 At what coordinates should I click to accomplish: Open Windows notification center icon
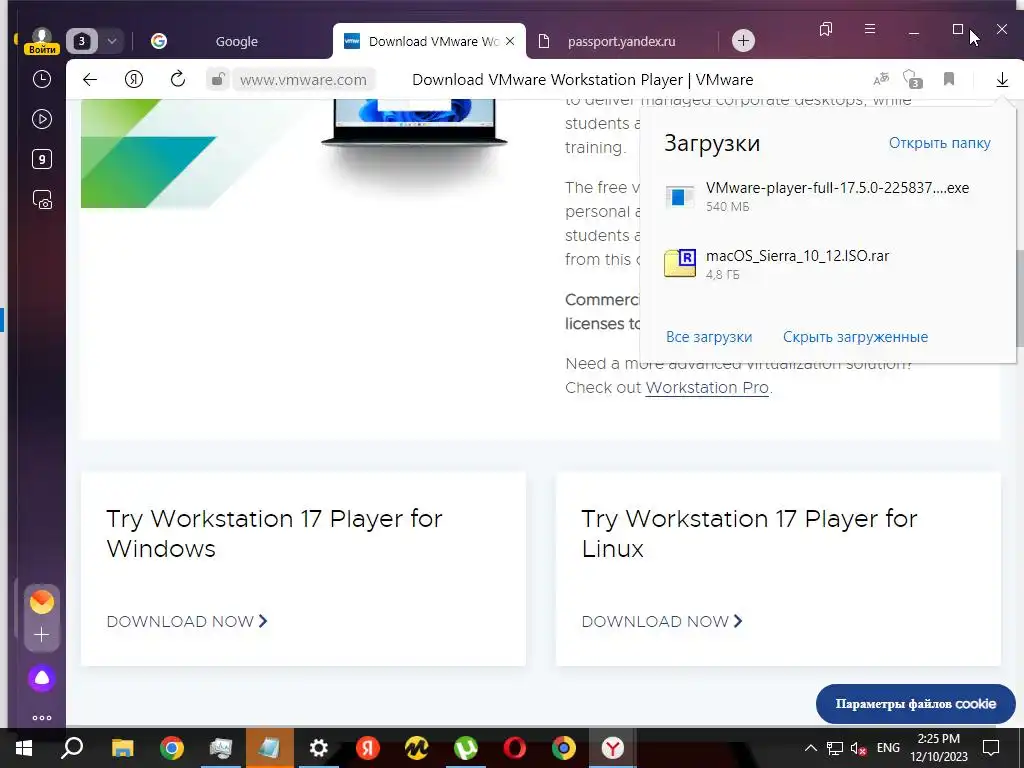[x=991, y=748]
